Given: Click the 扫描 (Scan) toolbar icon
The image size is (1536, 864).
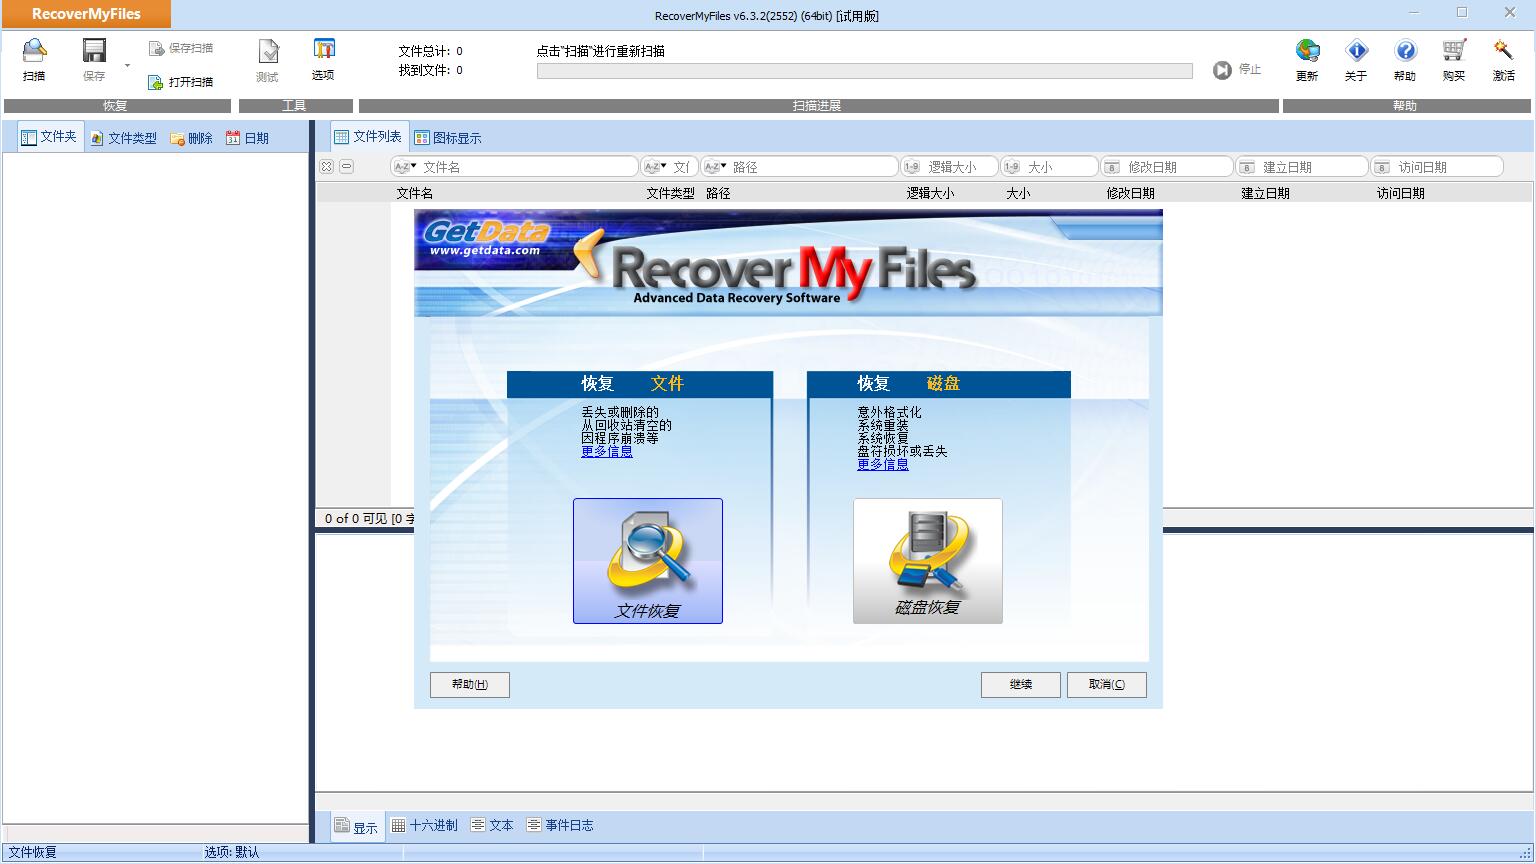Looking at the screenshot, I should click(x=34, y=52).
